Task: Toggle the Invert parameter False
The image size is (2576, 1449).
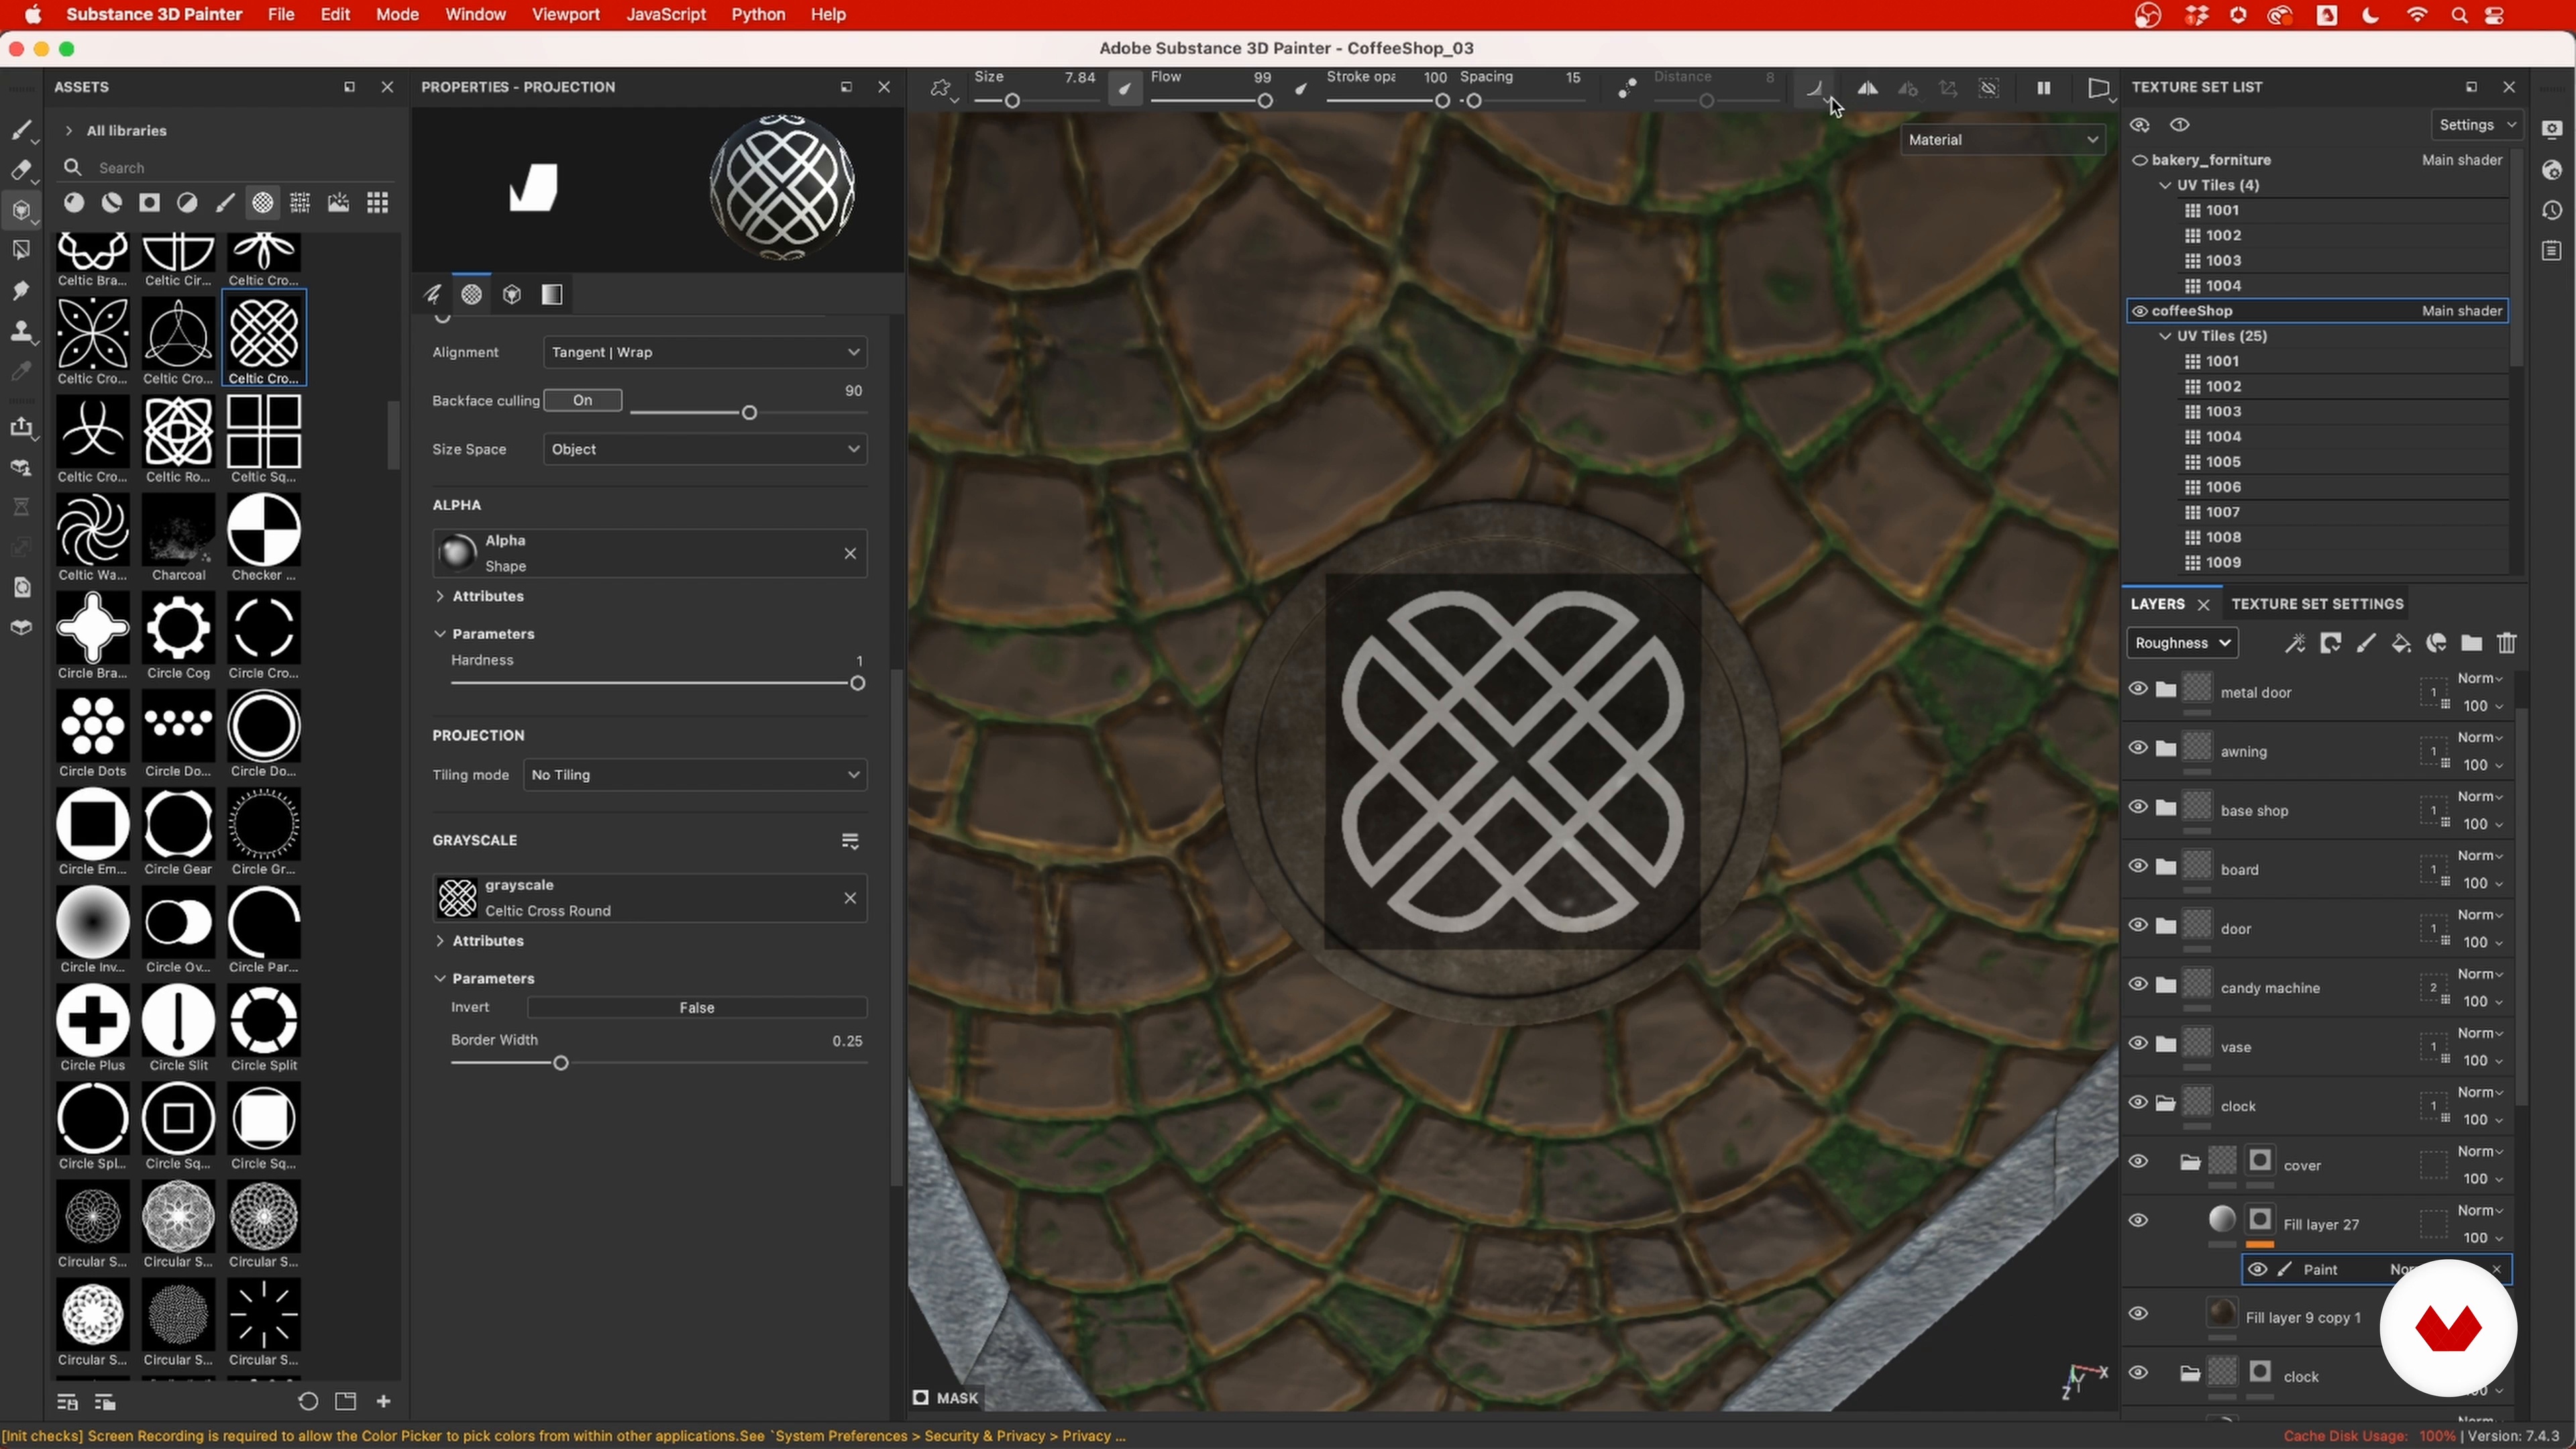Action: click(x=696, y=1008)
